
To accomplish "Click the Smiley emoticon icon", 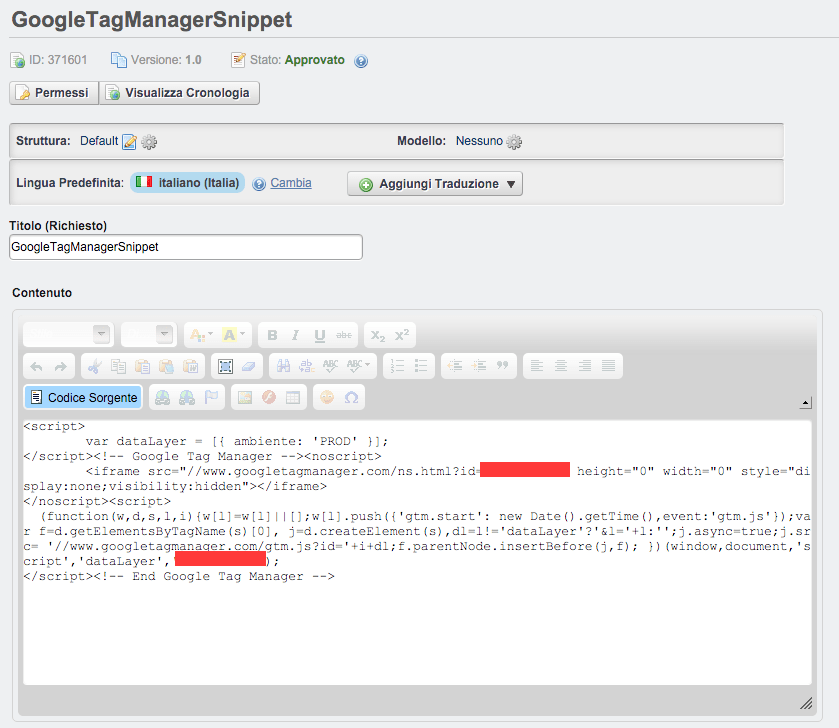I will tap(327, 397).
